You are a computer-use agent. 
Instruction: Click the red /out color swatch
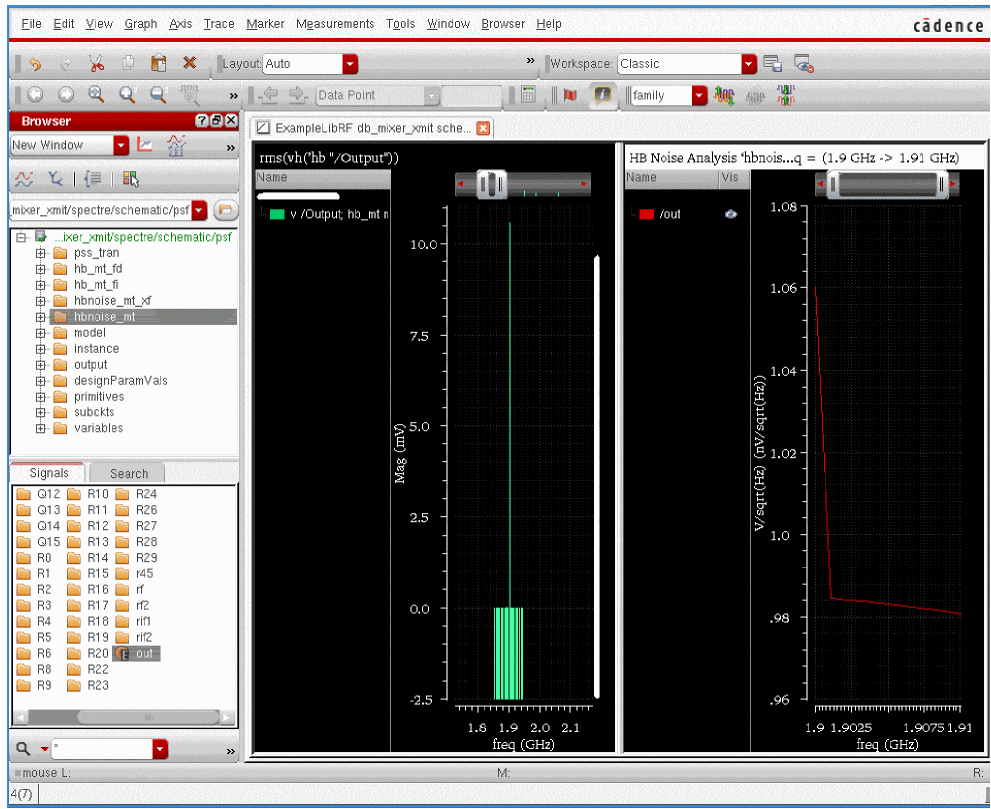[646, 214]
